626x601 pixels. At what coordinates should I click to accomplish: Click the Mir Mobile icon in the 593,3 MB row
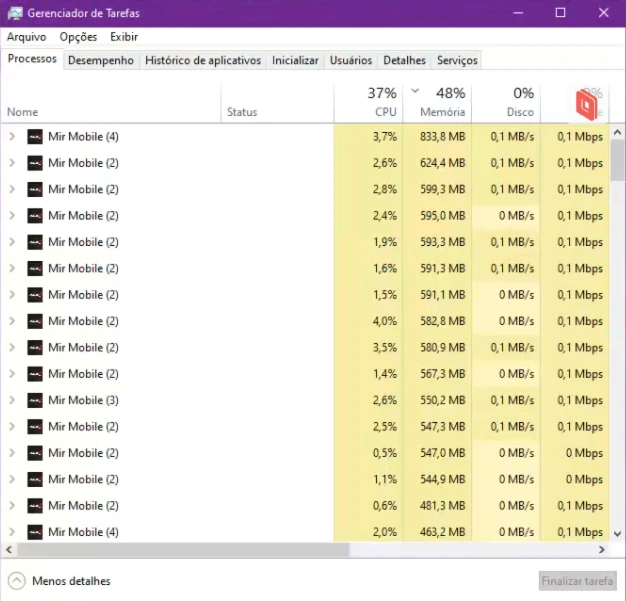tap(35, 242)
